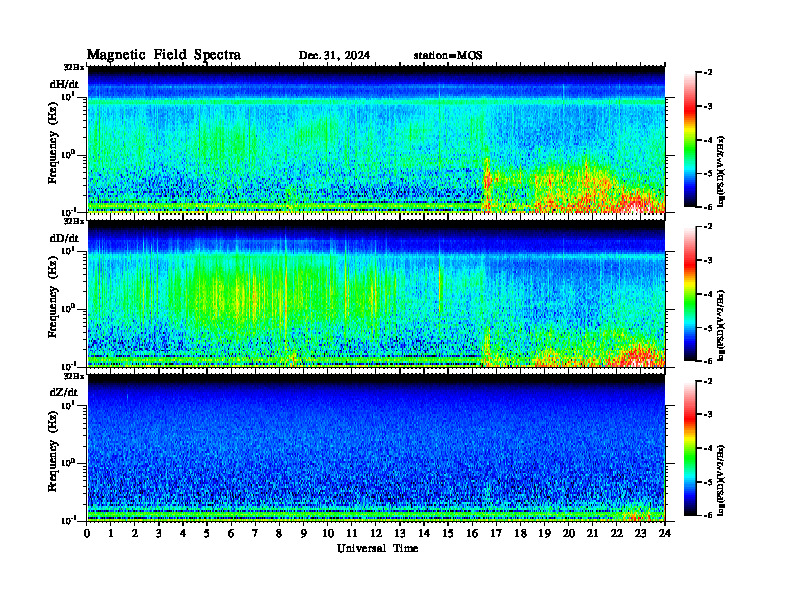Click hour '4' on the time axis
This screenshot has width=792, height=612.
[183, 534]
